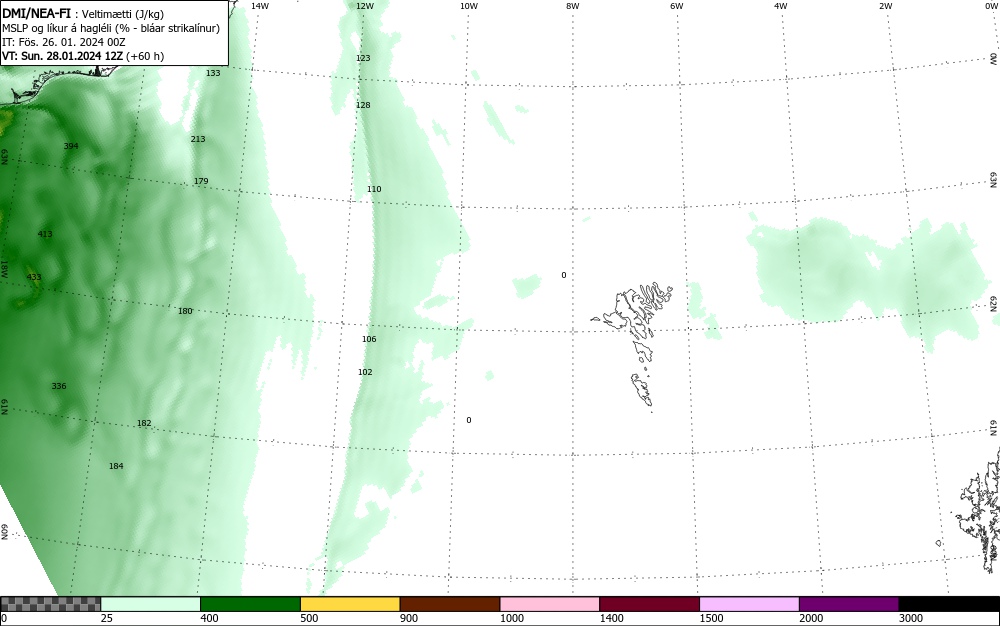Select the map value 102
The height and width of the screenshot is (626, 1000).
pos(365,372)
